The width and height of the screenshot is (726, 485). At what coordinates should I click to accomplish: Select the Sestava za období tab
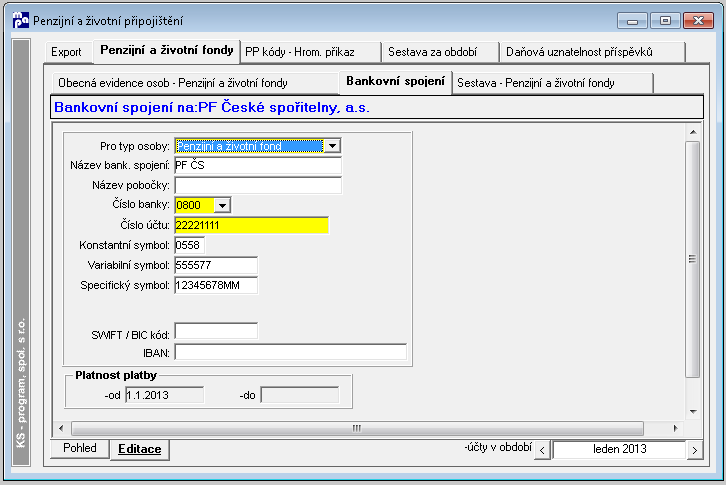tap(440, 52)
